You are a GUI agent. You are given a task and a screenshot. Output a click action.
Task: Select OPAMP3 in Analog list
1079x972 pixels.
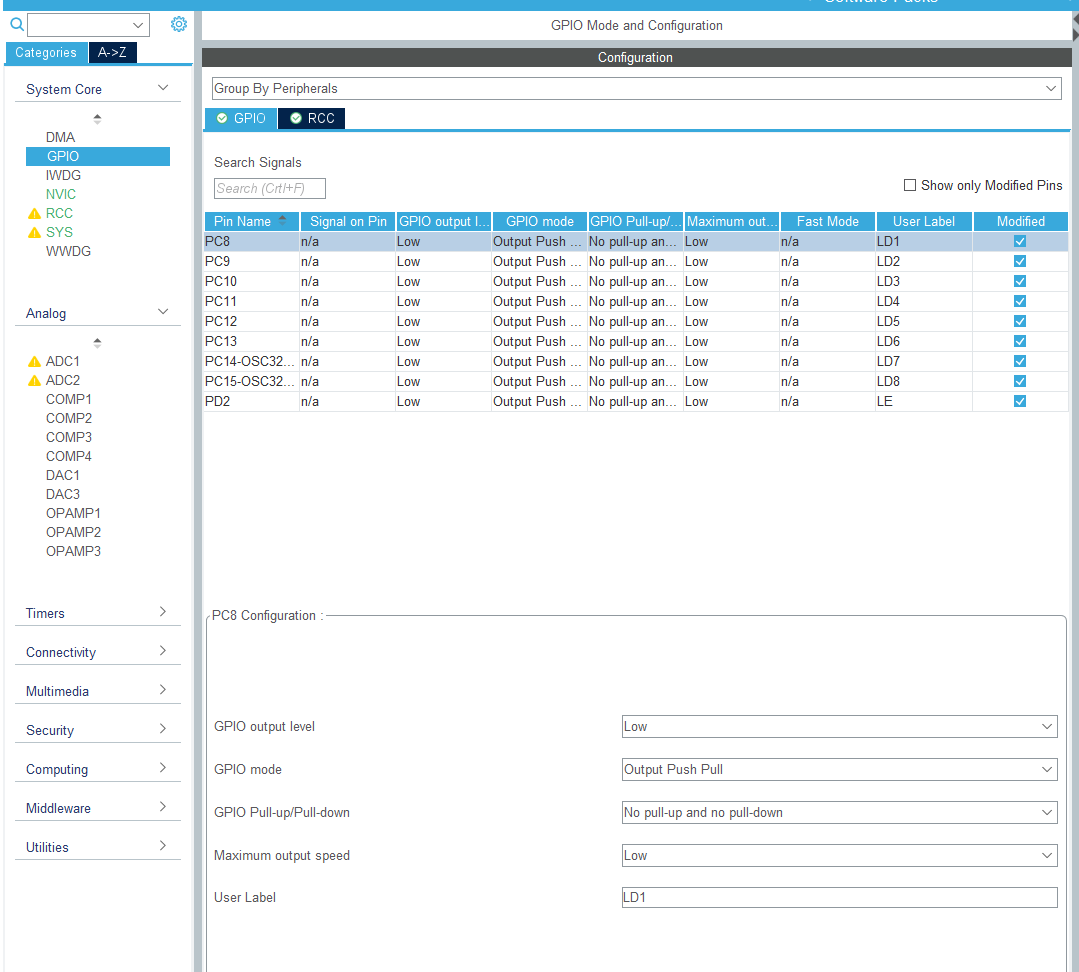pos(73,551)
